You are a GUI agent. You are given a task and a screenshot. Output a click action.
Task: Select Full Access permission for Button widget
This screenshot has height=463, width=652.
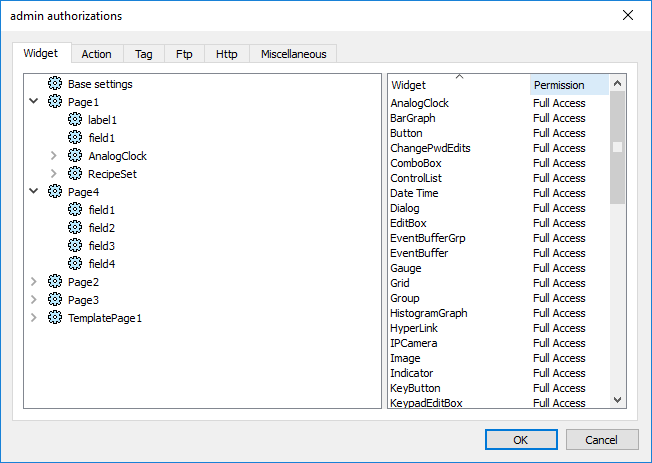(x=559, y=133)
